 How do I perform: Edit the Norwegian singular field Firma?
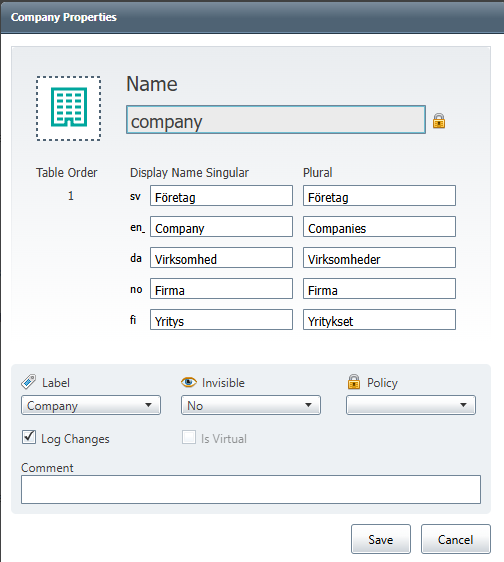click(x=221, y=289)
